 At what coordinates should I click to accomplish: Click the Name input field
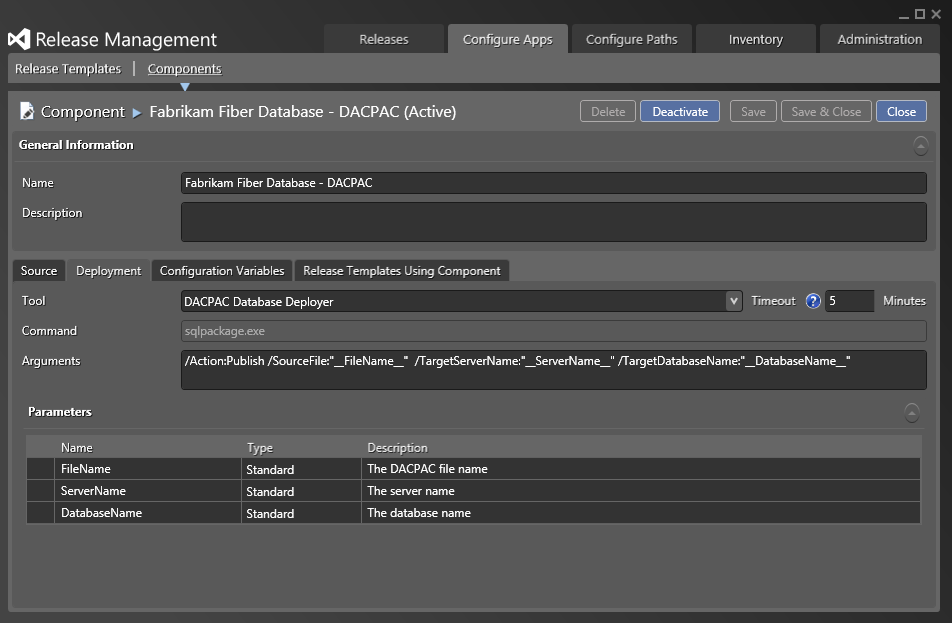(x=554, y=183)
